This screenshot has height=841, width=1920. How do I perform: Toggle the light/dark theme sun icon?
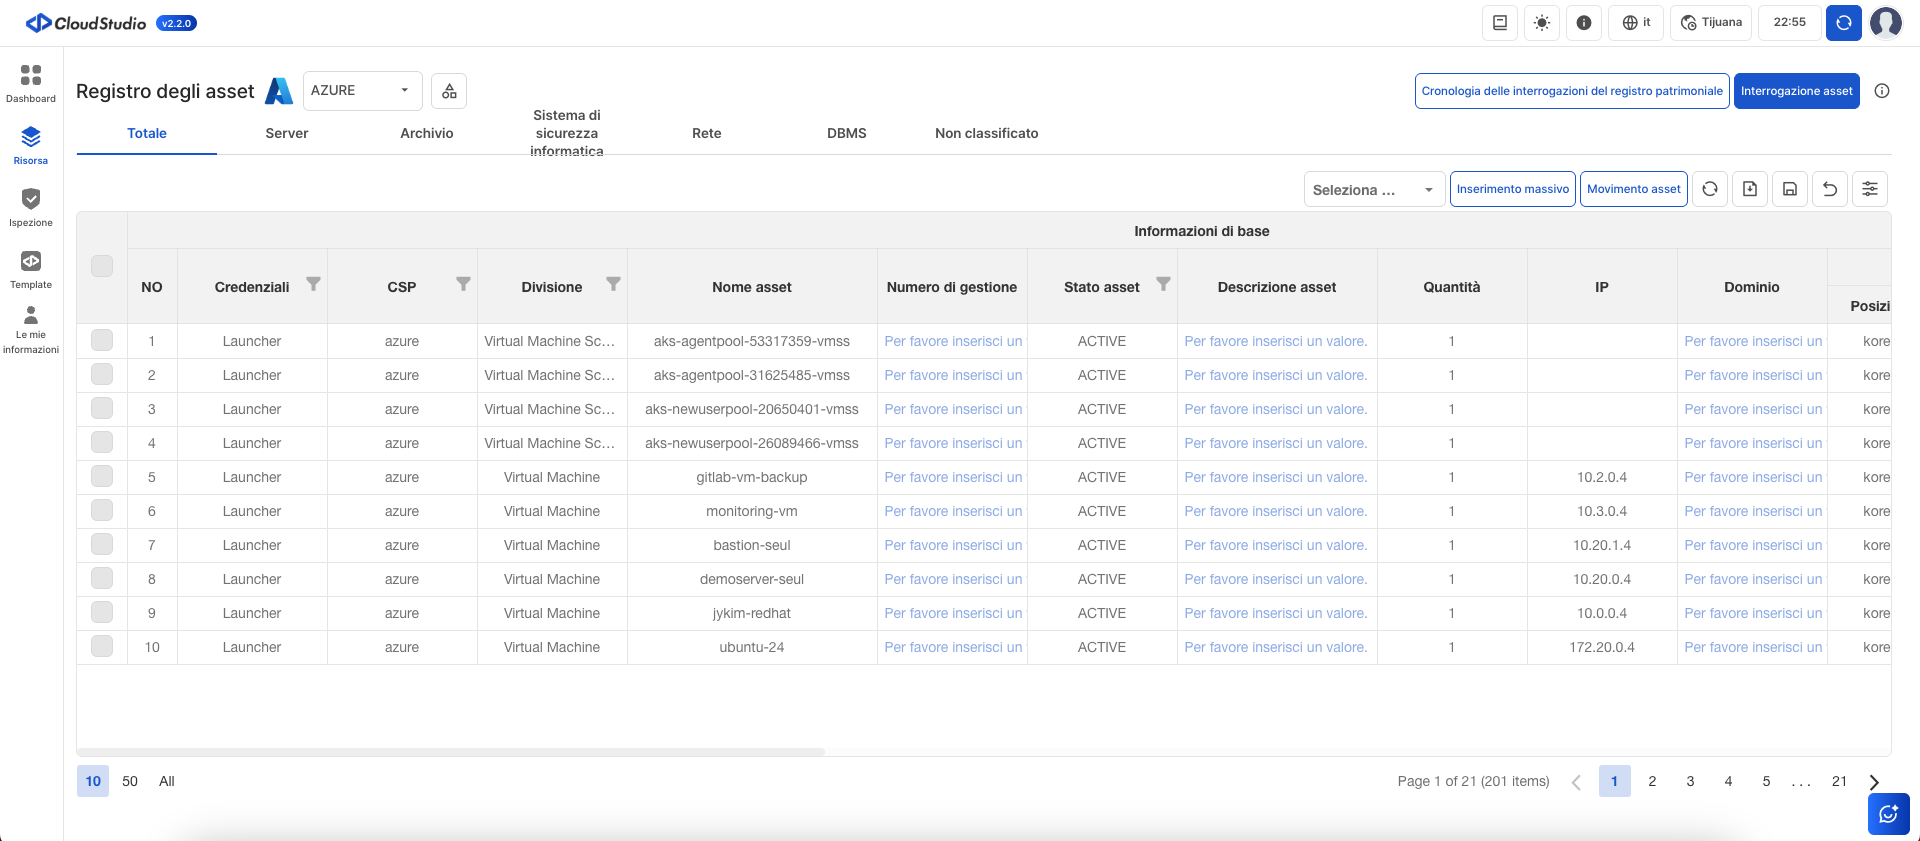click(1542, 23)
